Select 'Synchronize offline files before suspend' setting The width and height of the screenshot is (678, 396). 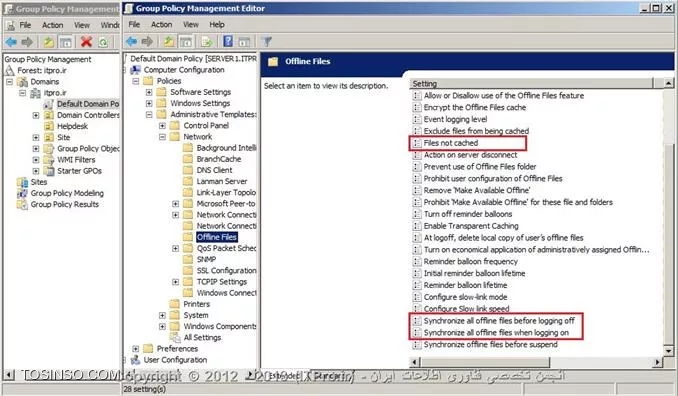click(490, 345)
